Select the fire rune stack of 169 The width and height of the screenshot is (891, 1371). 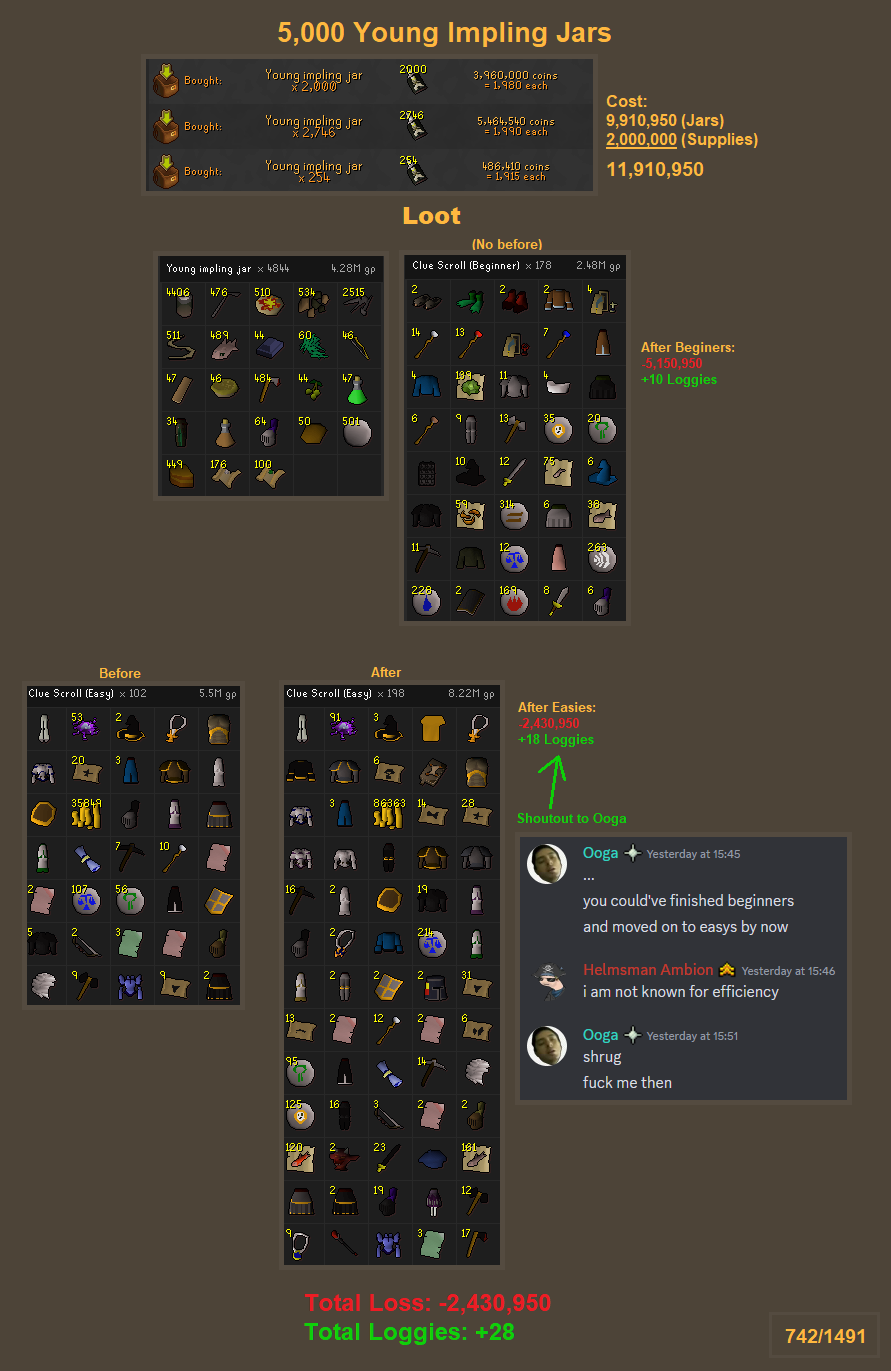513,601
